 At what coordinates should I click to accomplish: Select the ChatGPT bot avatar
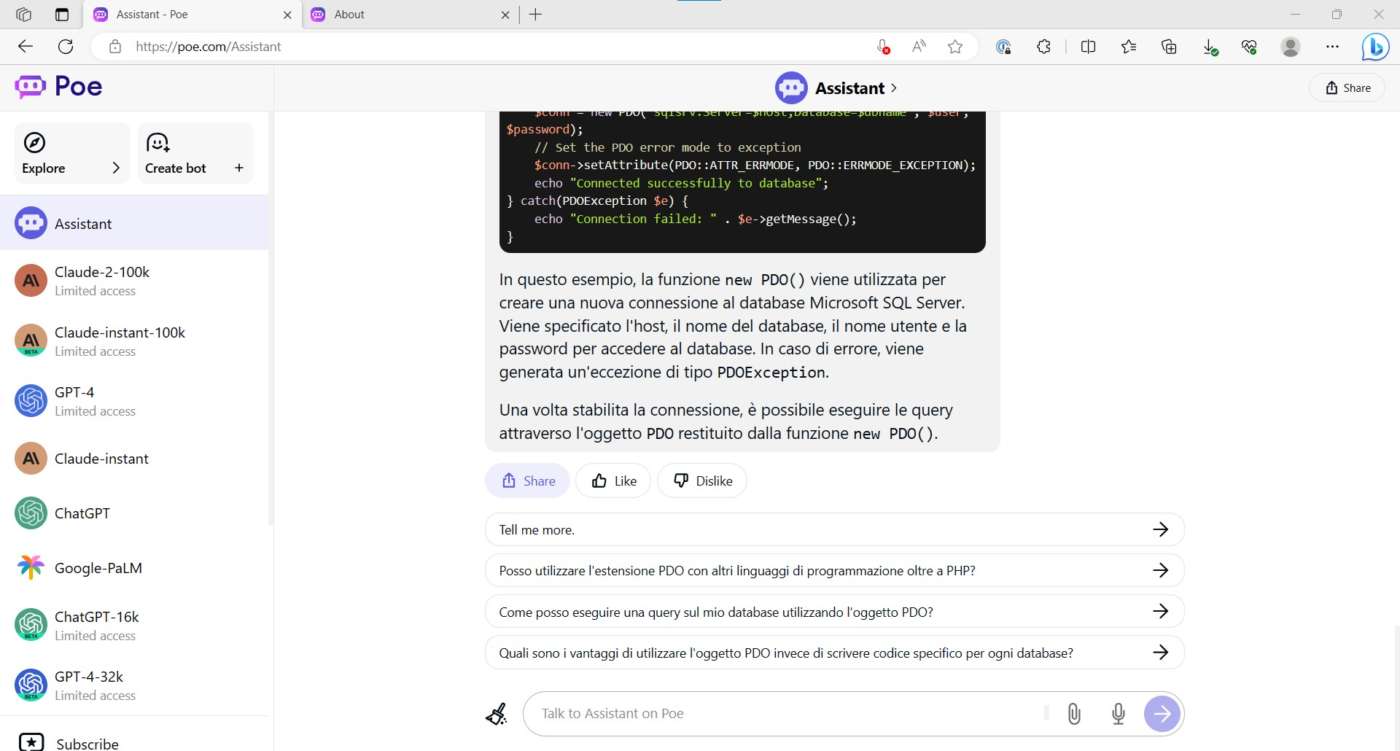31,513
